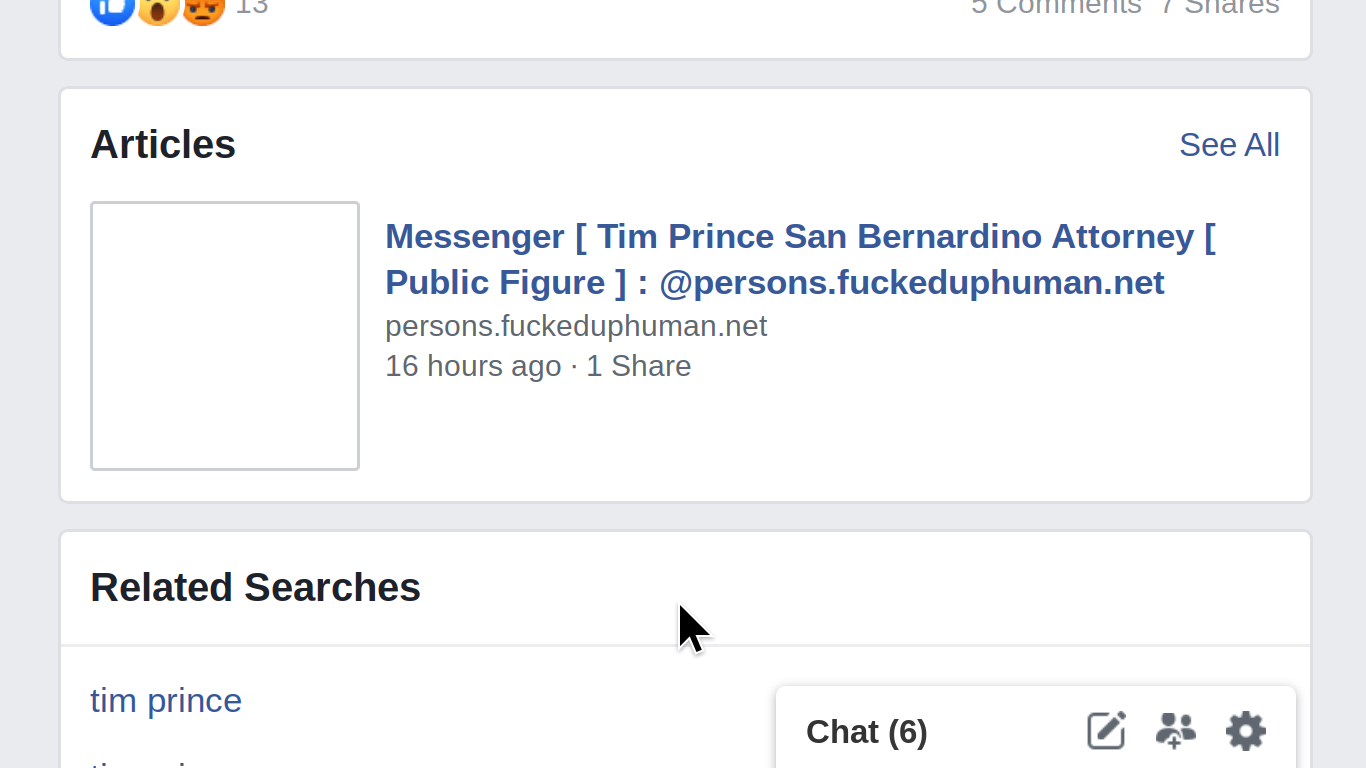
Task: Click the second related search suggestion
Action: [x=150, y=762]
